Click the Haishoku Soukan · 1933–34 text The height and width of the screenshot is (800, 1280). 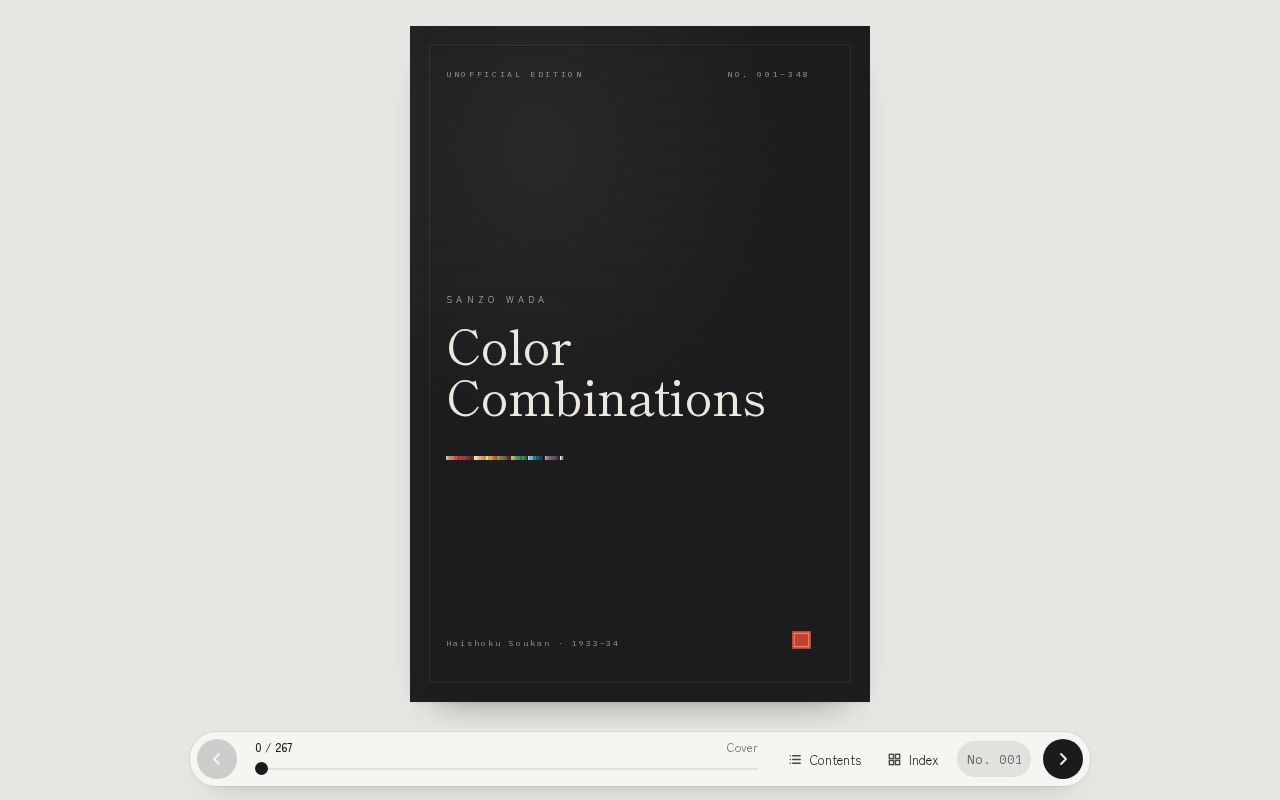532,643
